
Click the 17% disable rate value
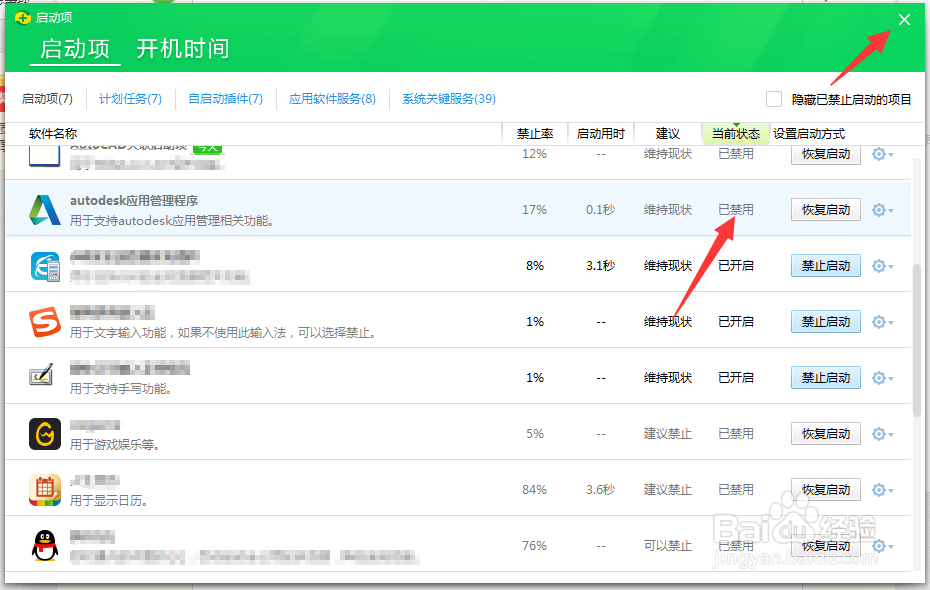[x=534, y=210]
